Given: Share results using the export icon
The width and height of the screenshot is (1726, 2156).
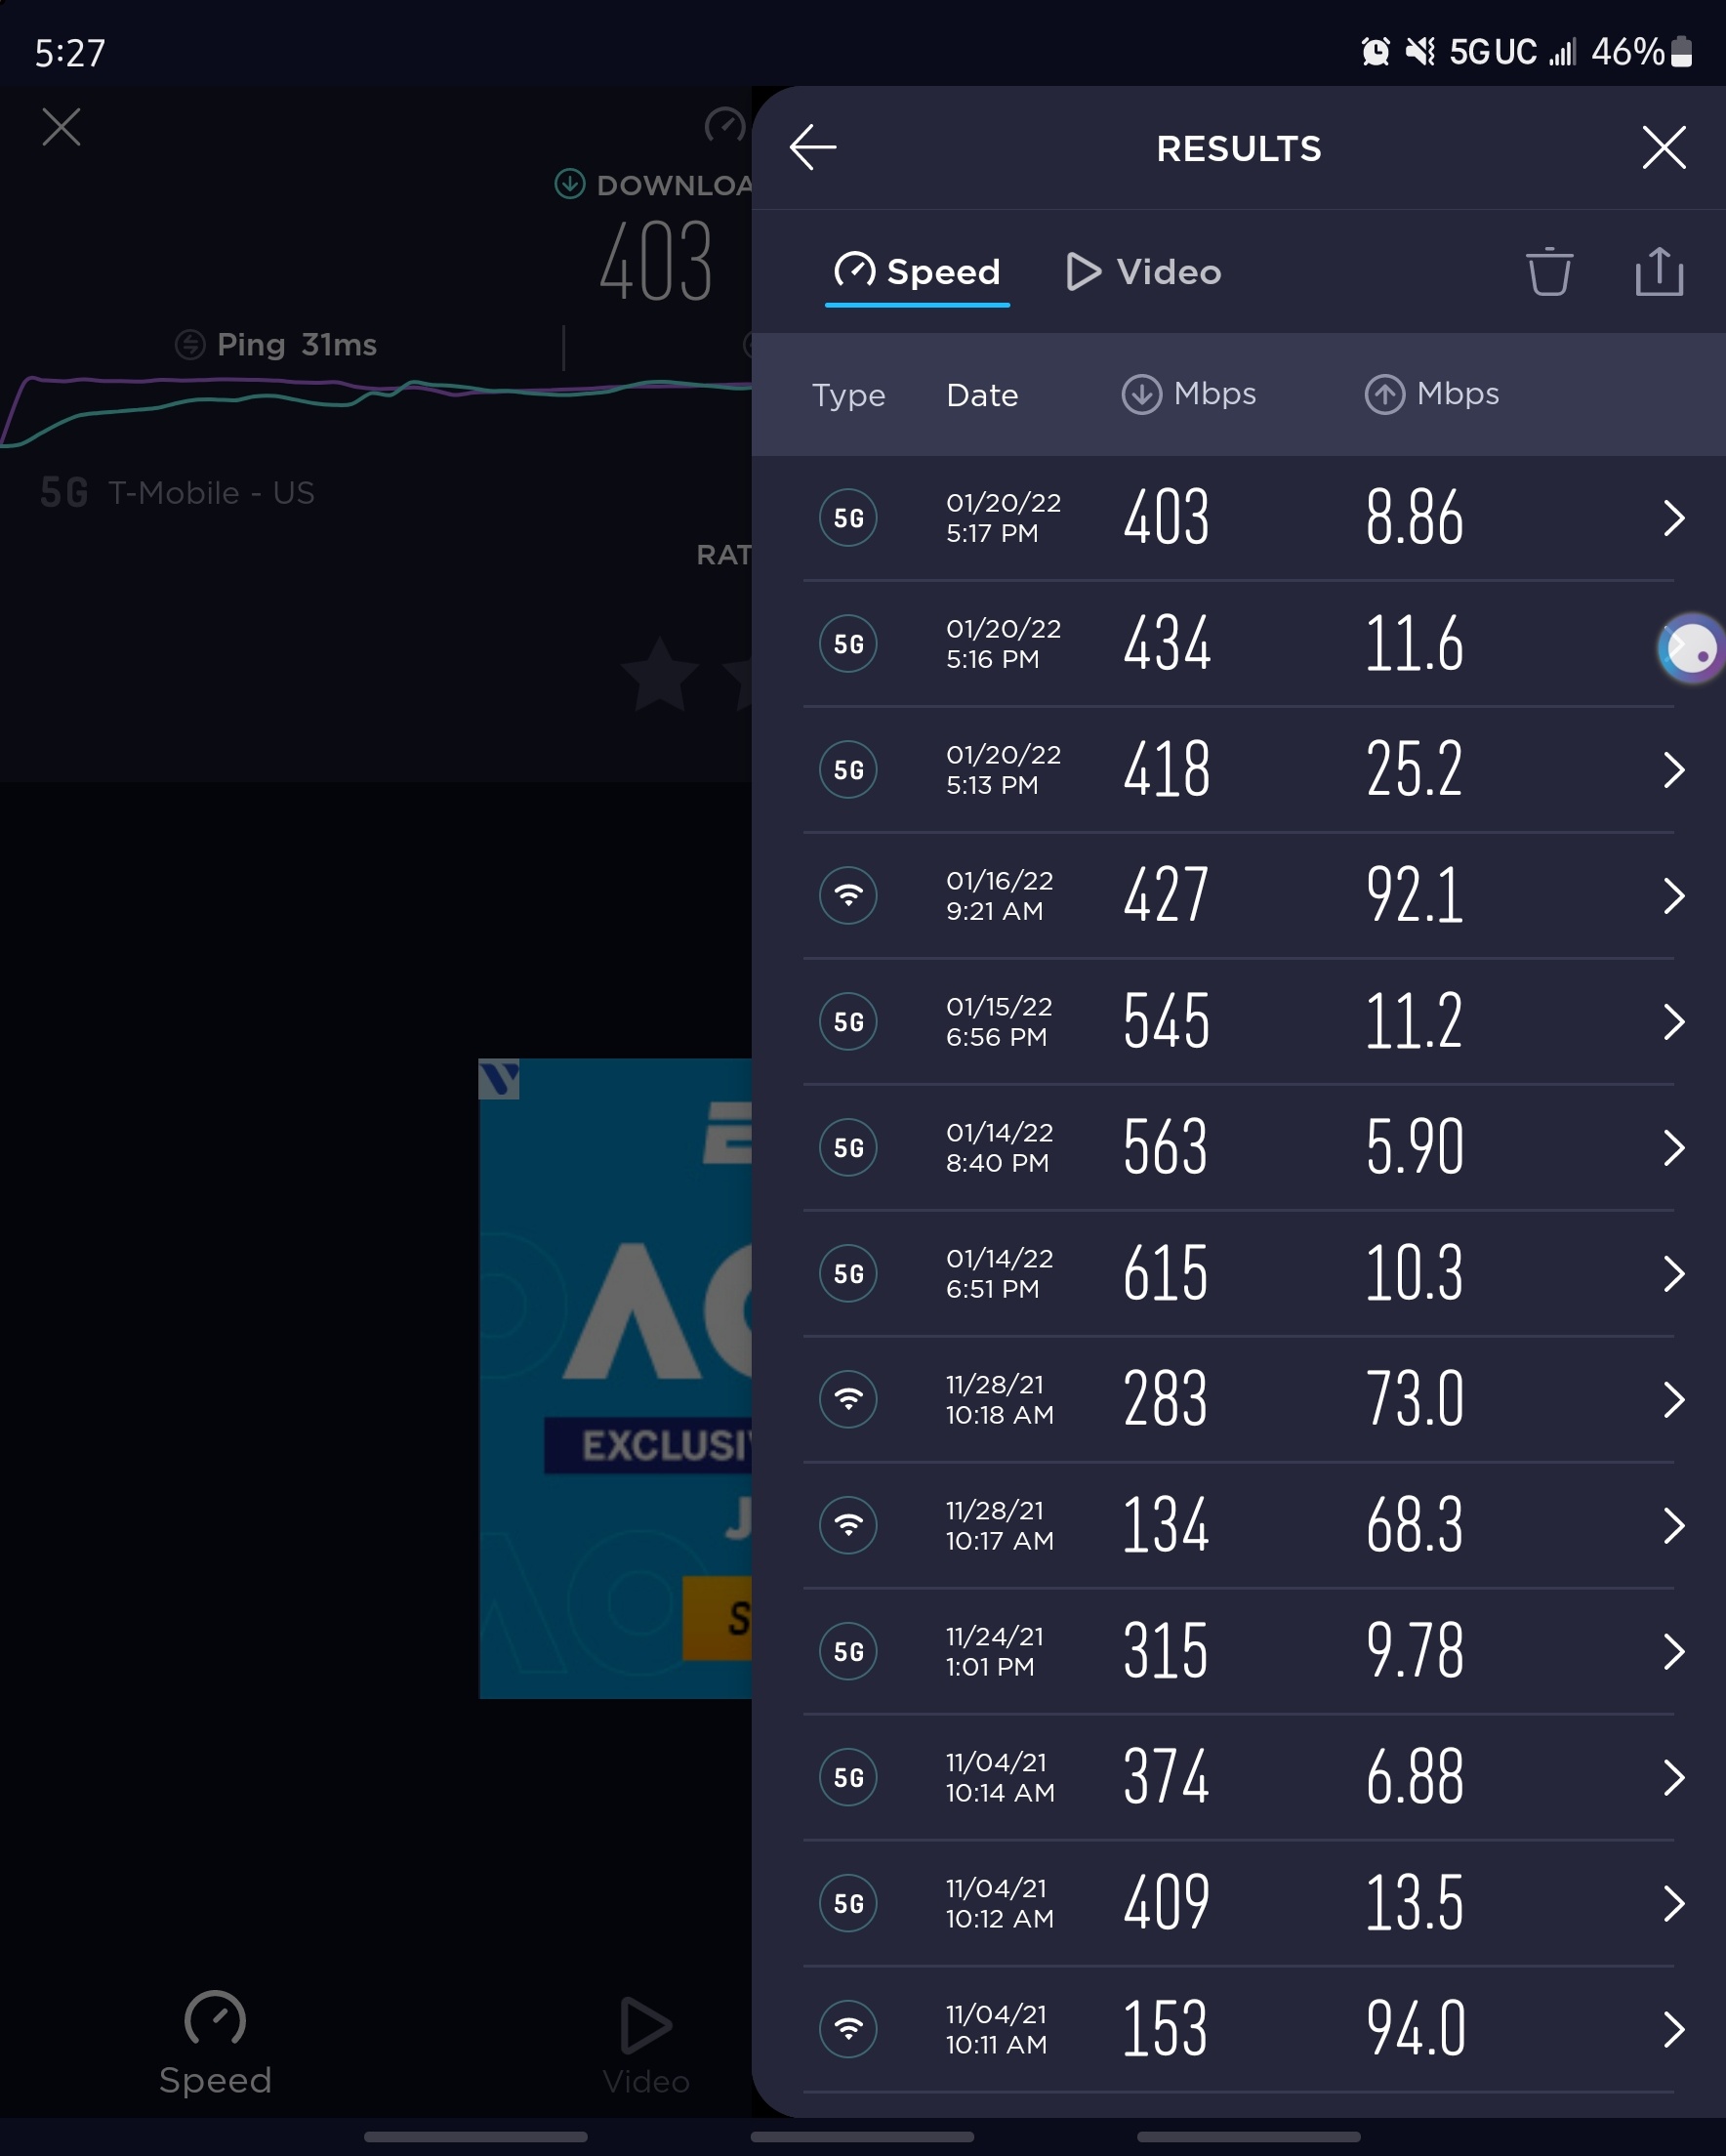Looking at the screenshot, I should (1658, 272).
